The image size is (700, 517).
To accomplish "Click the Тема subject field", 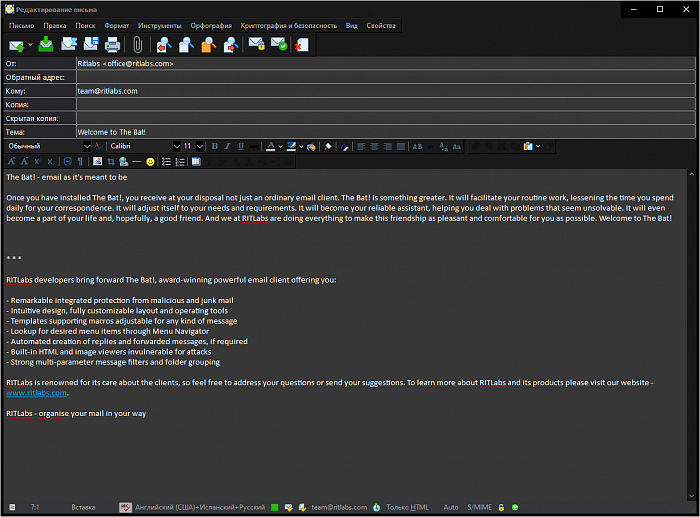I will (x=386, y=132).
